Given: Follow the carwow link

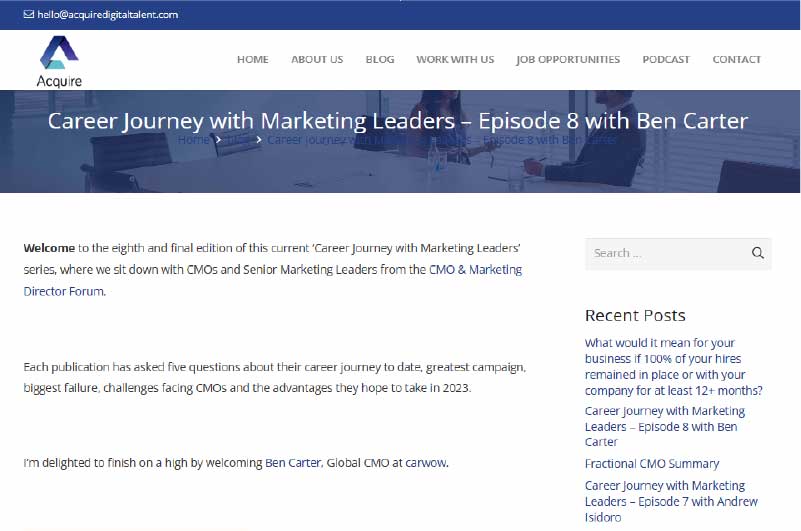Looking at the screenshot, I should tap(426, 463).
